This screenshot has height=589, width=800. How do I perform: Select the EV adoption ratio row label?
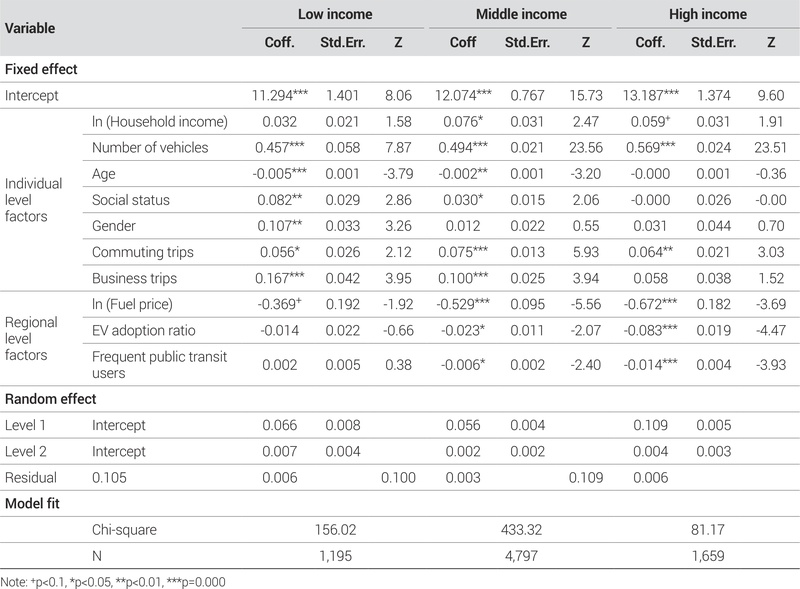pos(147,330)
